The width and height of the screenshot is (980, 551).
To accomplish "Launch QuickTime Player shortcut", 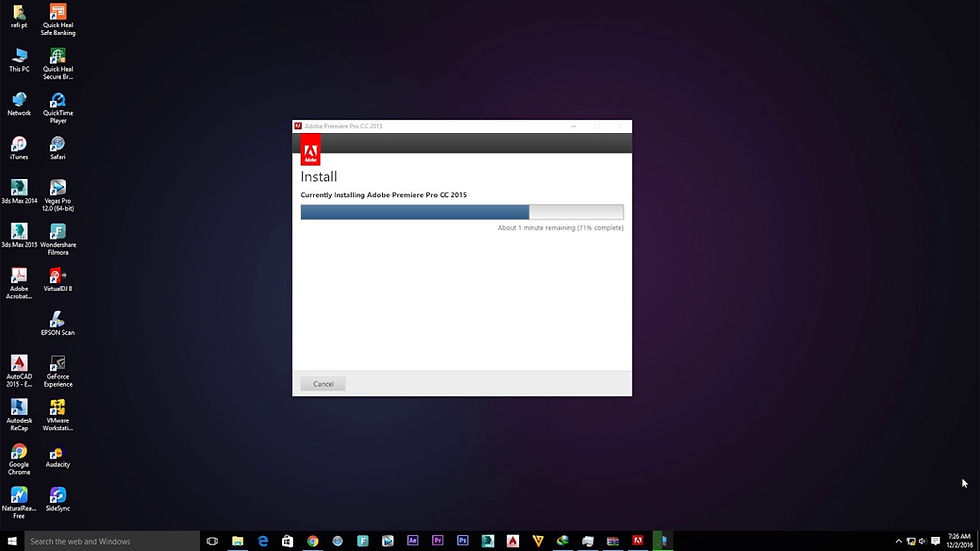I will click(x=58, y=107).
